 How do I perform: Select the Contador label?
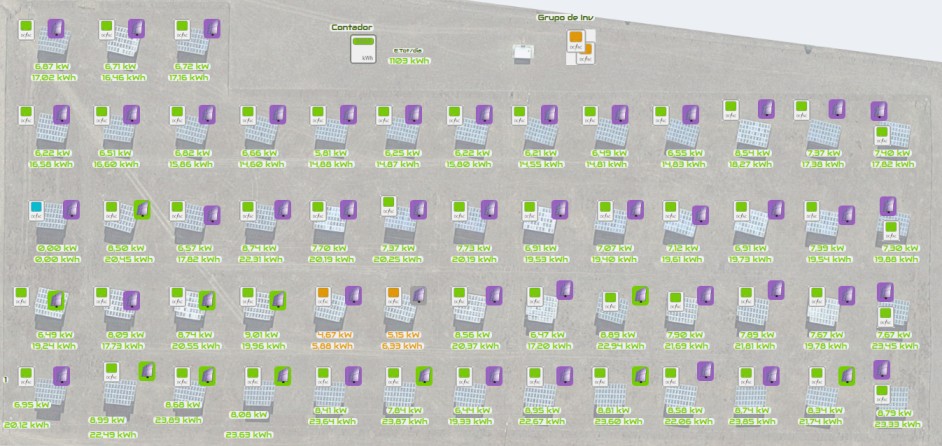click(x=352, y=27)
